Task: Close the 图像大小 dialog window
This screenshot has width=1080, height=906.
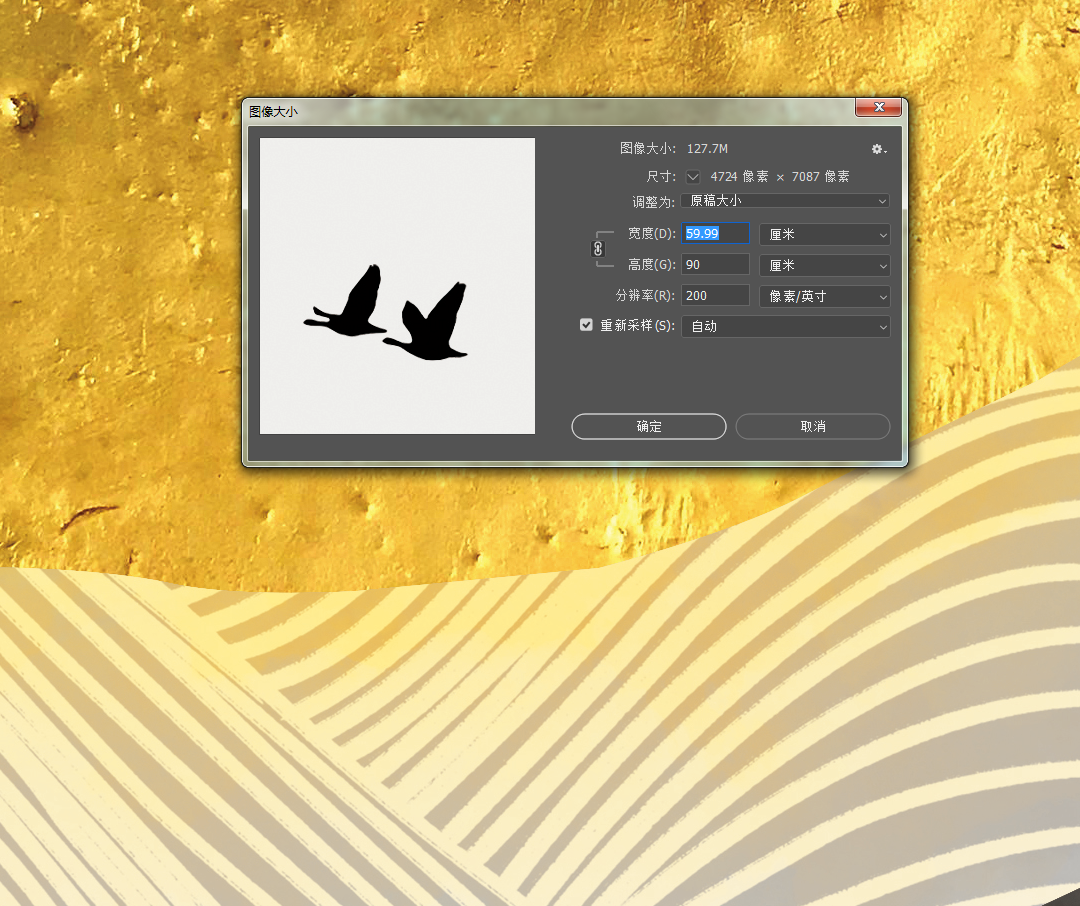Action: (878, 107)
